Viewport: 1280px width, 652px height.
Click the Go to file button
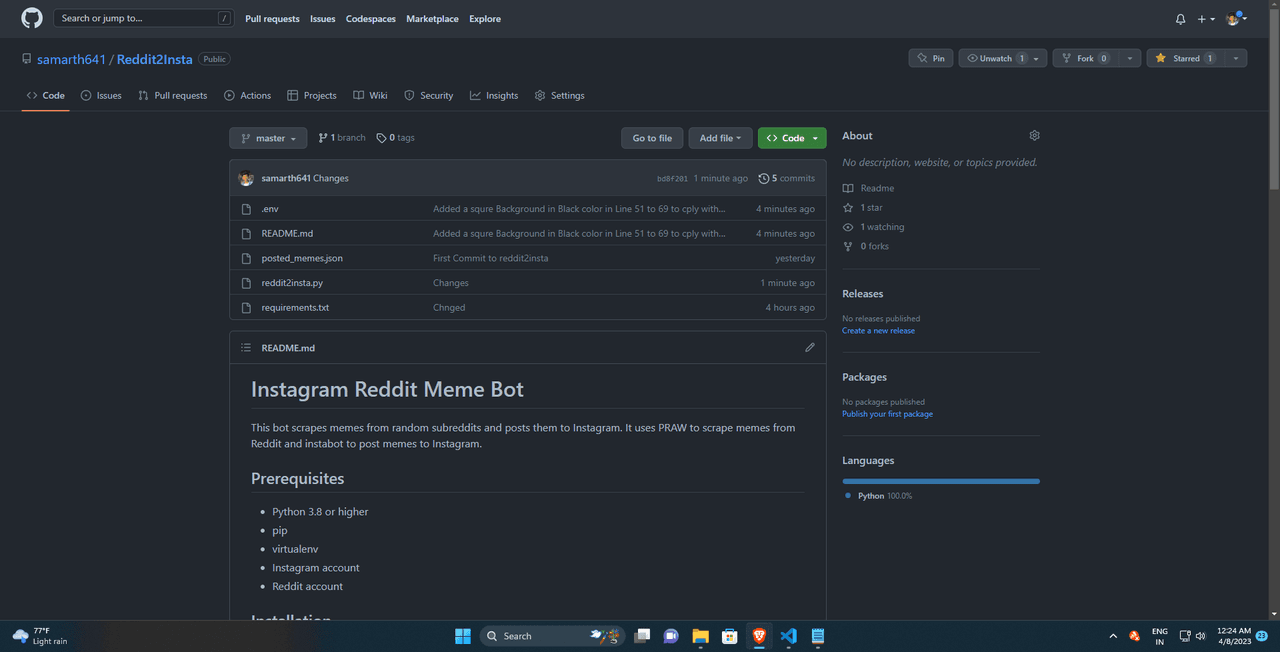(x=652, y=138)
